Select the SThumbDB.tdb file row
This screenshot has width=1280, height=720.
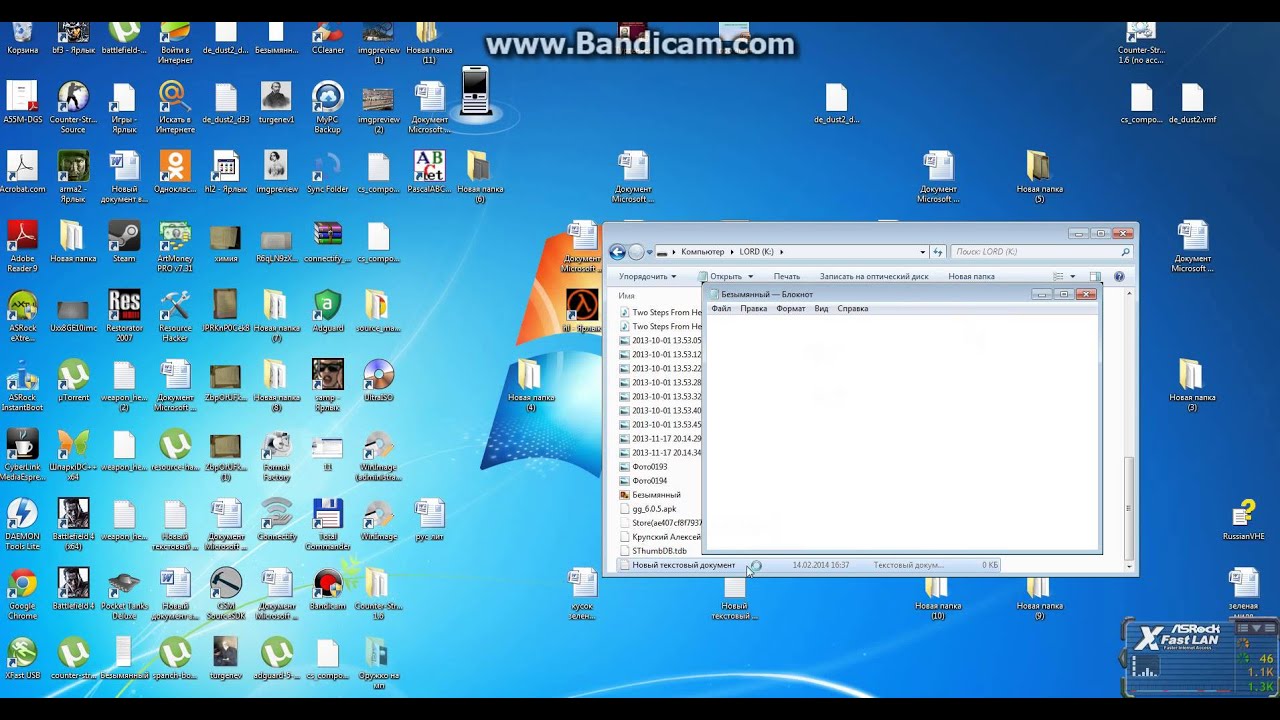click(x=660, y=551)
